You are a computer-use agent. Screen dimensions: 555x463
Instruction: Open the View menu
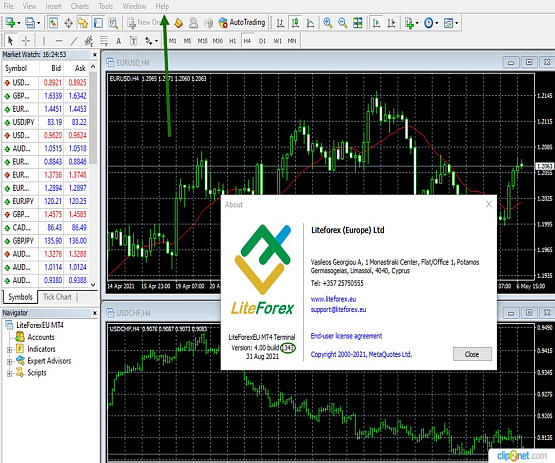[29, 6]
